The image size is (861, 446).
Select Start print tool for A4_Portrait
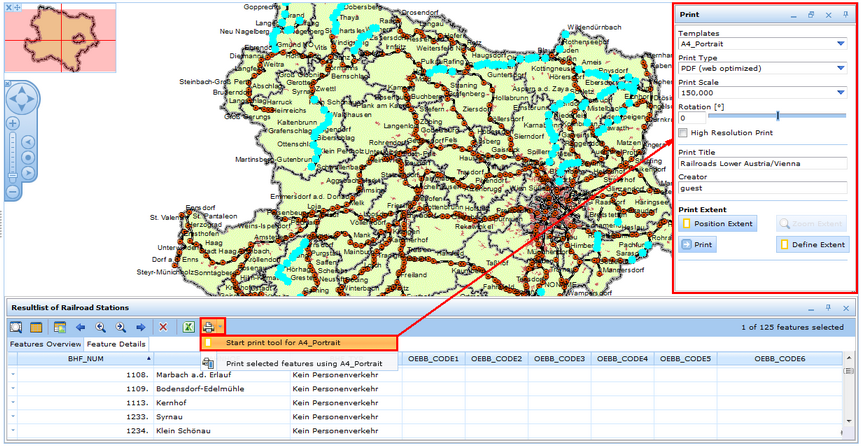(290, 343)
